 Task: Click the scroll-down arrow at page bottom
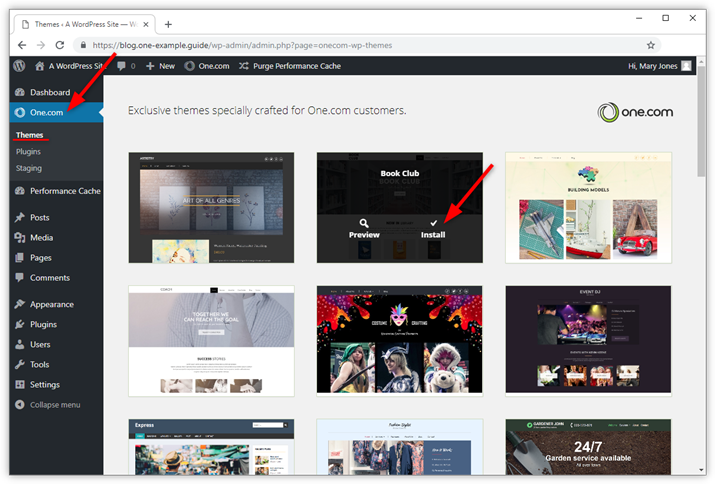pyautogui.click(x=701, y=470)
